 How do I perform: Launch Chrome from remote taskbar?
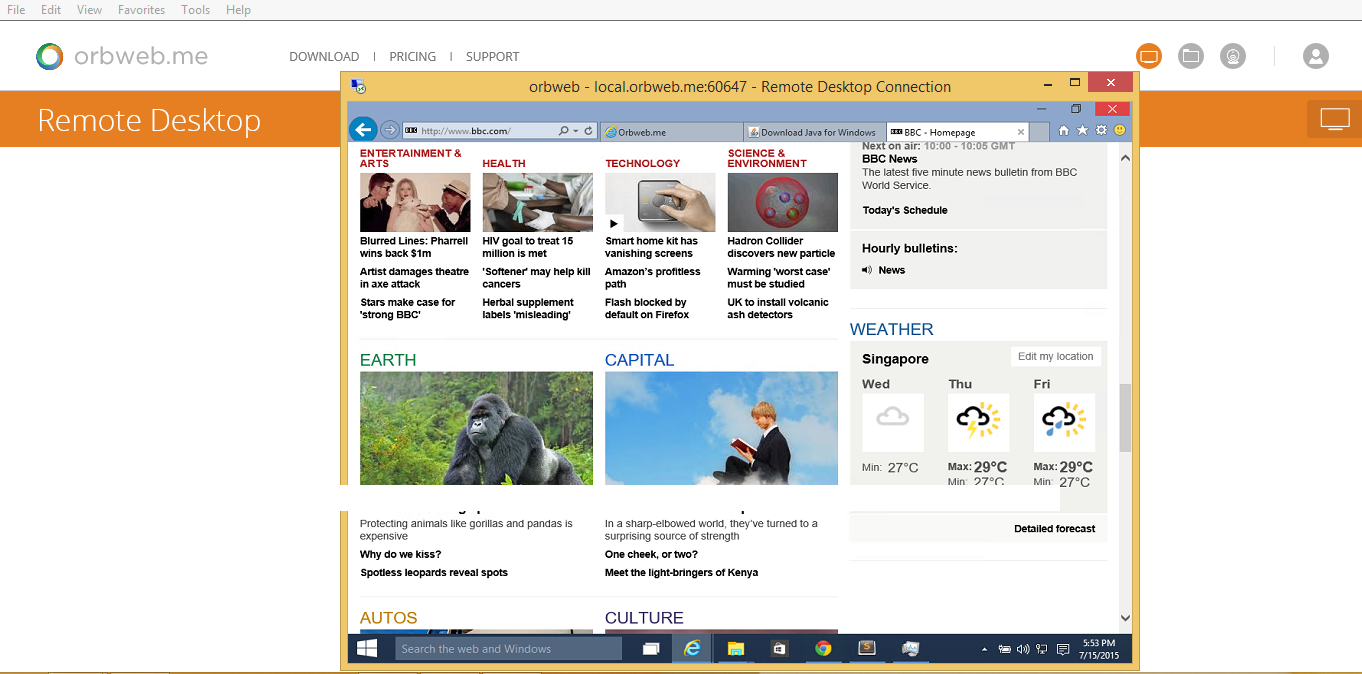click(x=823, y=648)
